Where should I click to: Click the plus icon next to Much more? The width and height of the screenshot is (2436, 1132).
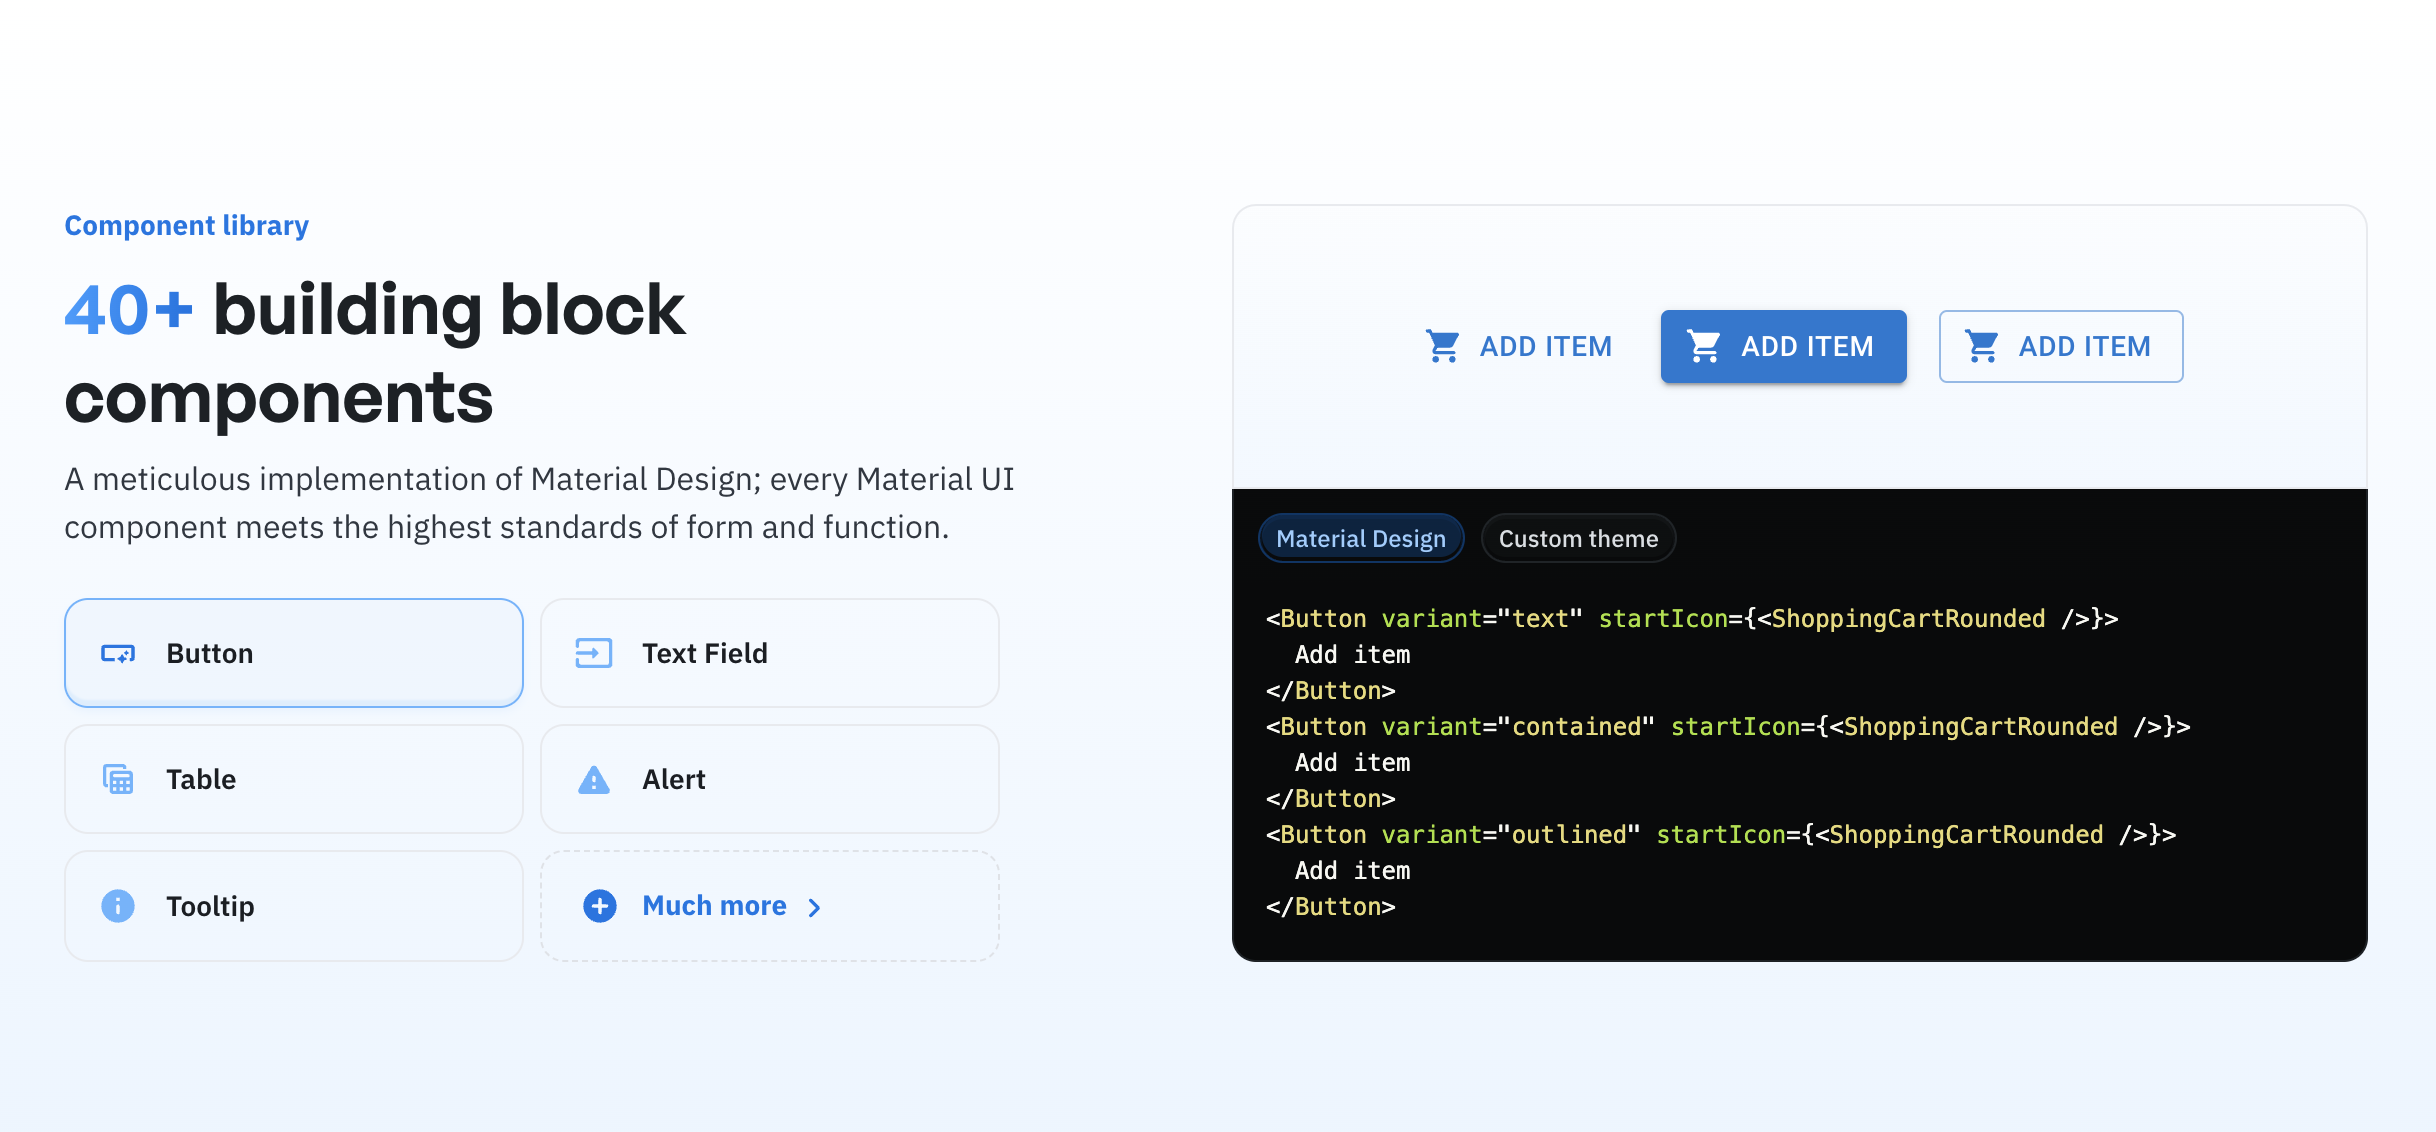(598, 905)
